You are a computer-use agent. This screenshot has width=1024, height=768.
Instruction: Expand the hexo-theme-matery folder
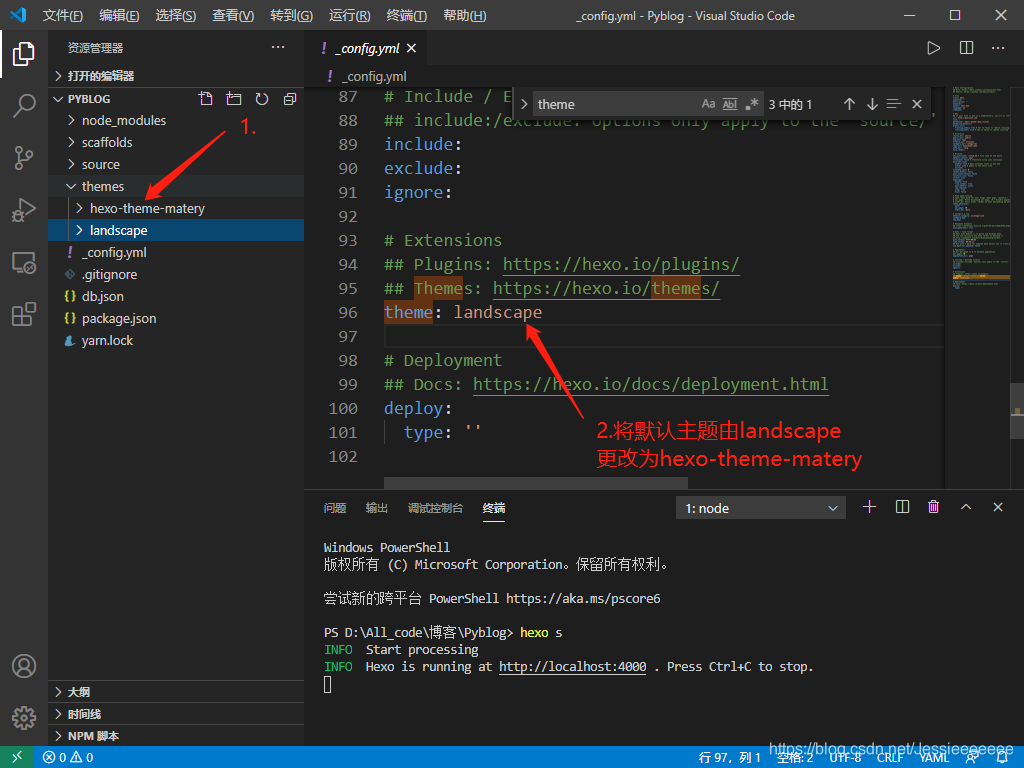click(176, 208)
